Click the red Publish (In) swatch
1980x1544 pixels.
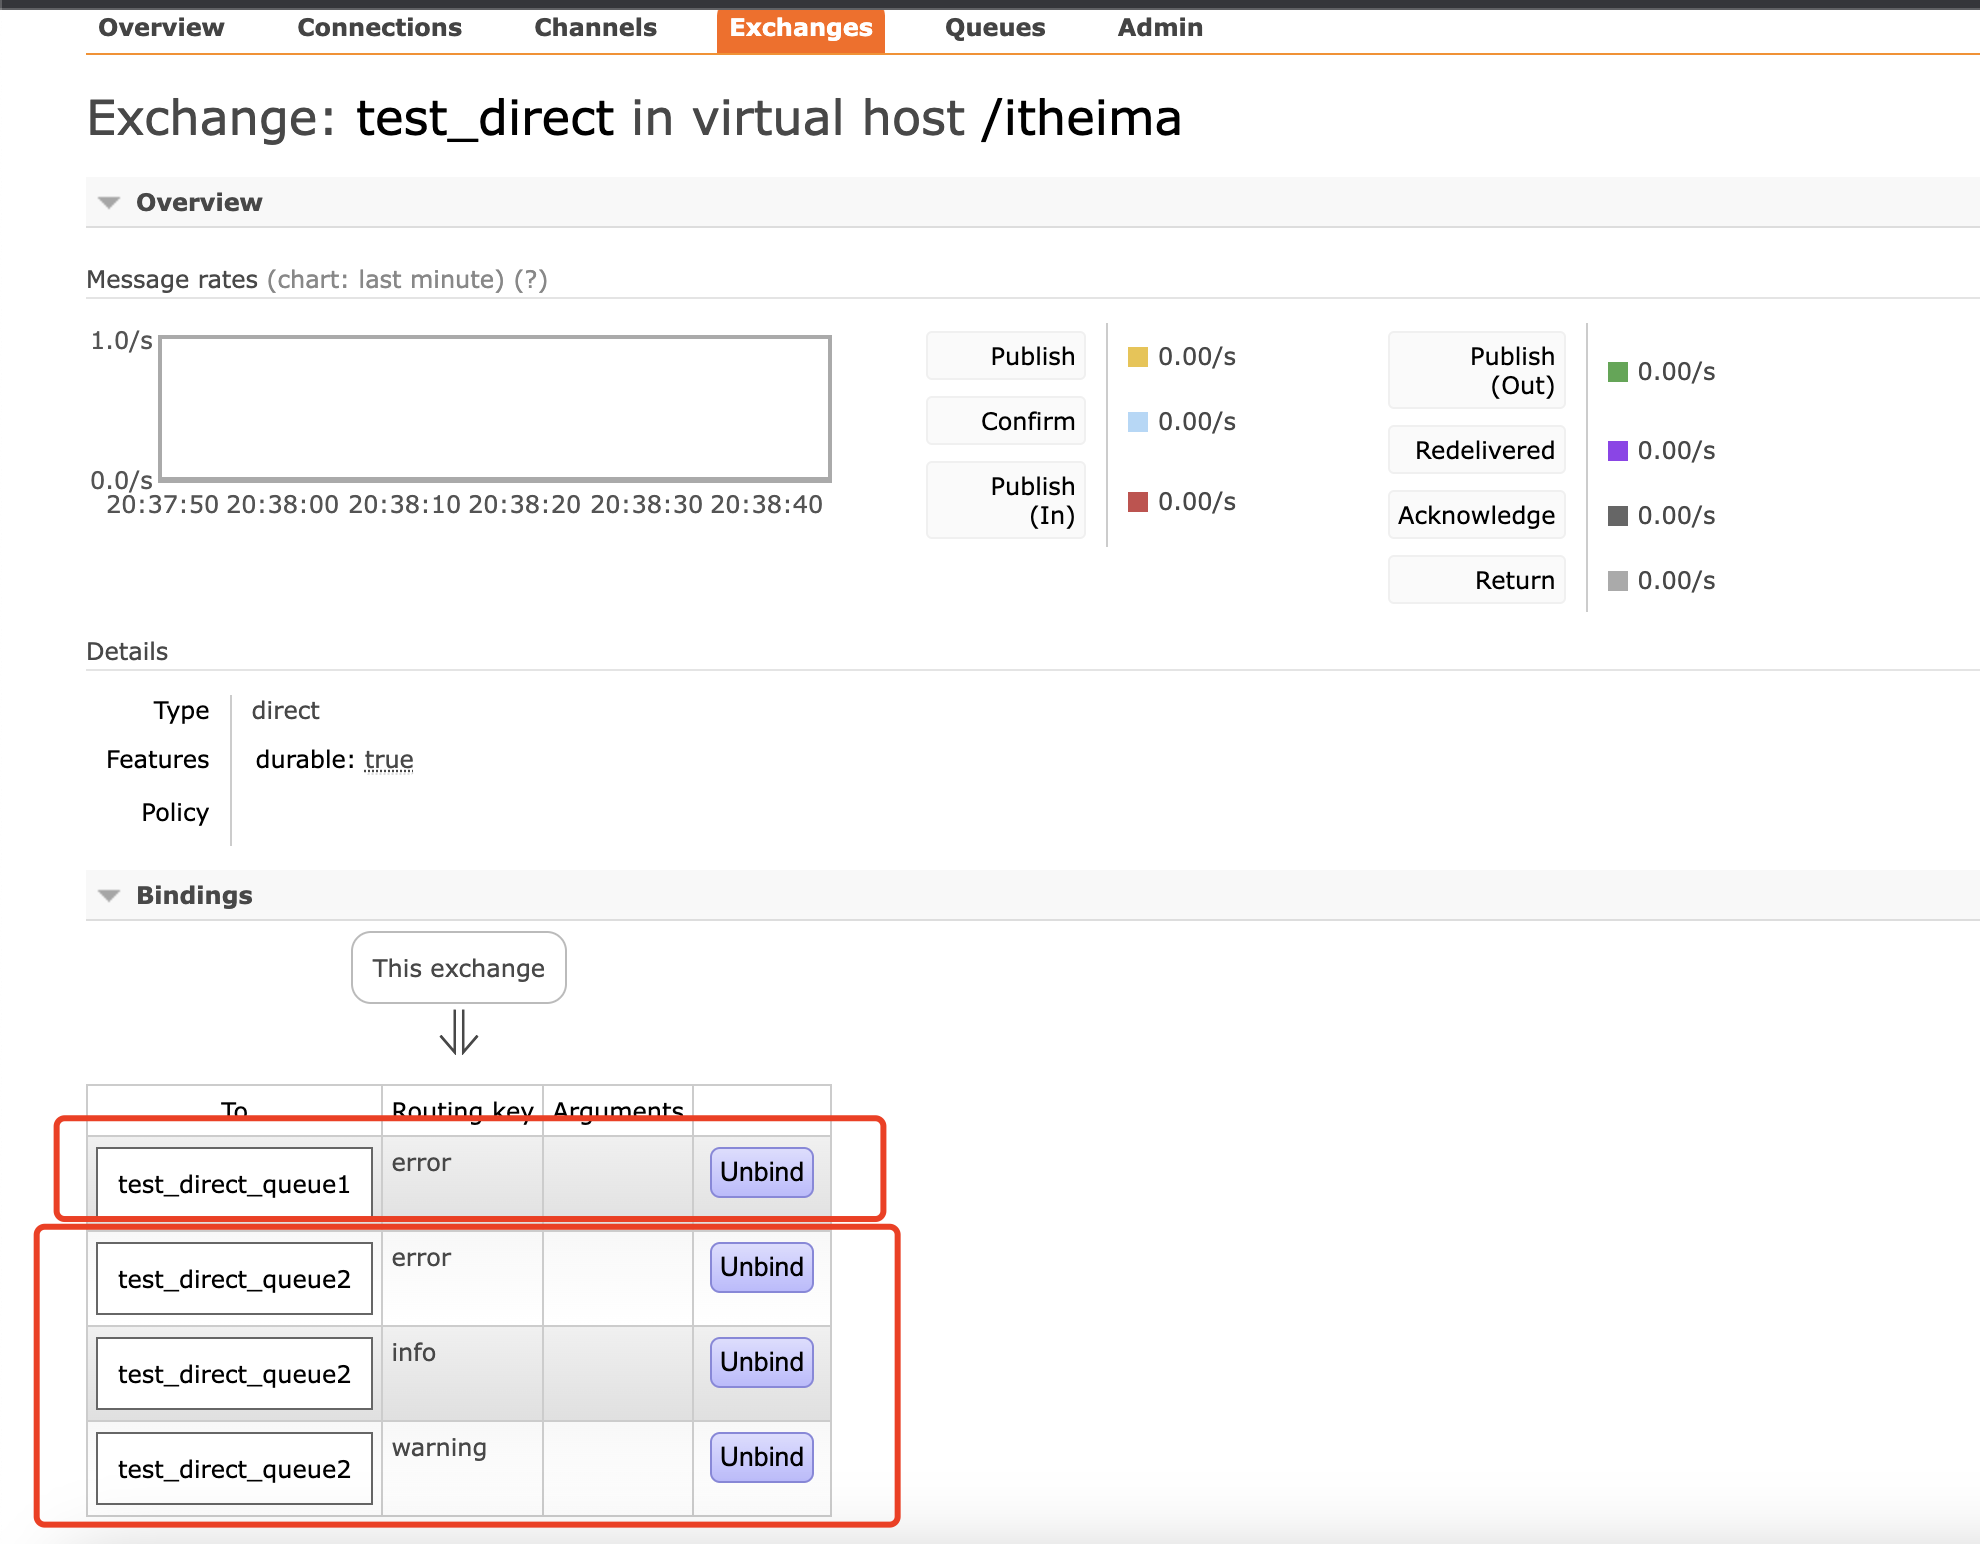1137,502
